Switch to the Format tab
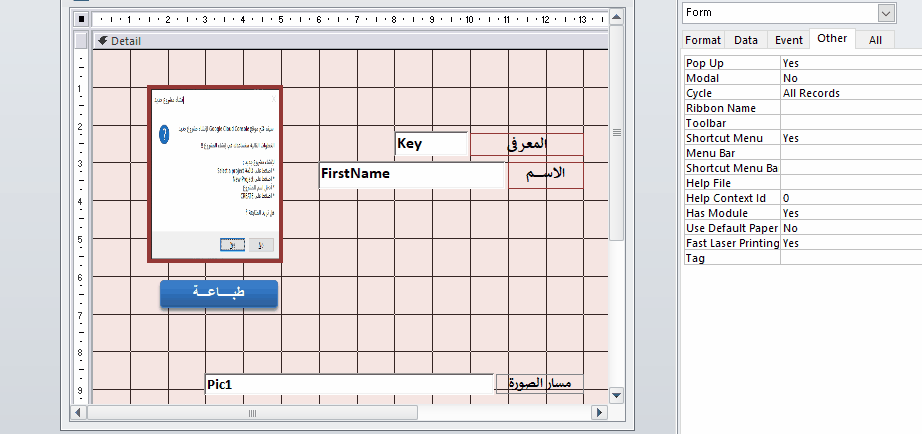This screenshot has width=922, height=434. click(x=702, y=40)
